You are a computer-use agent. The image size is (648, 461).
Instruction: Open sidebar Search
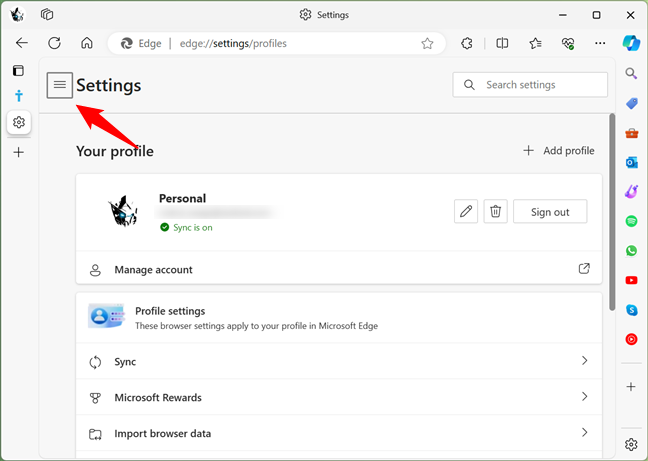pos(631,73)
